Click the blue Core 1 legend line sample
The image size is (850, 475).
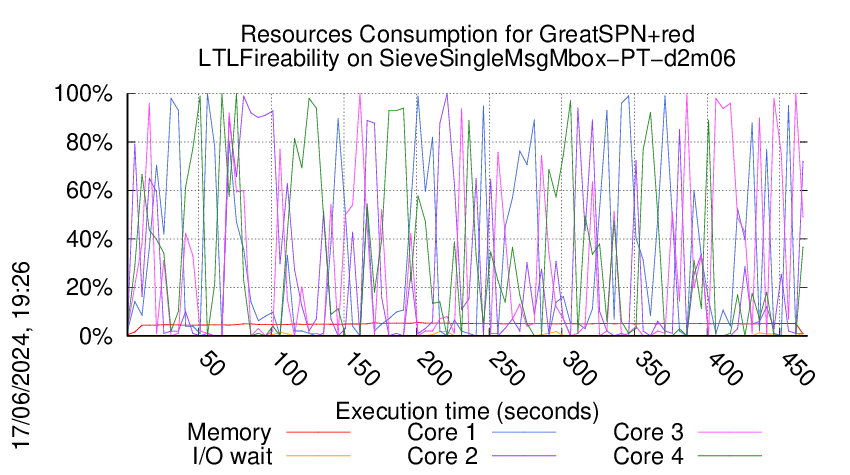pos(524,433)
